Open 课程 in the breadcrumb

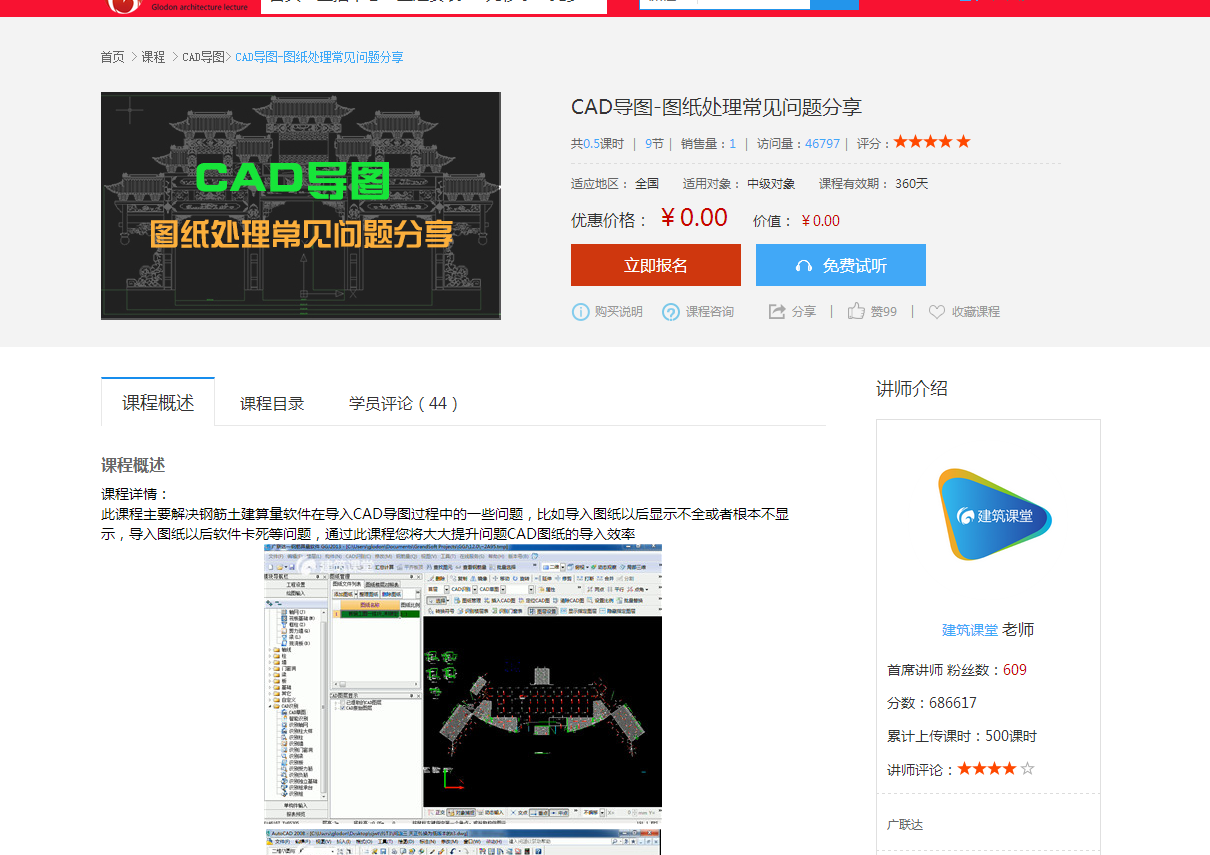(153, 57)
